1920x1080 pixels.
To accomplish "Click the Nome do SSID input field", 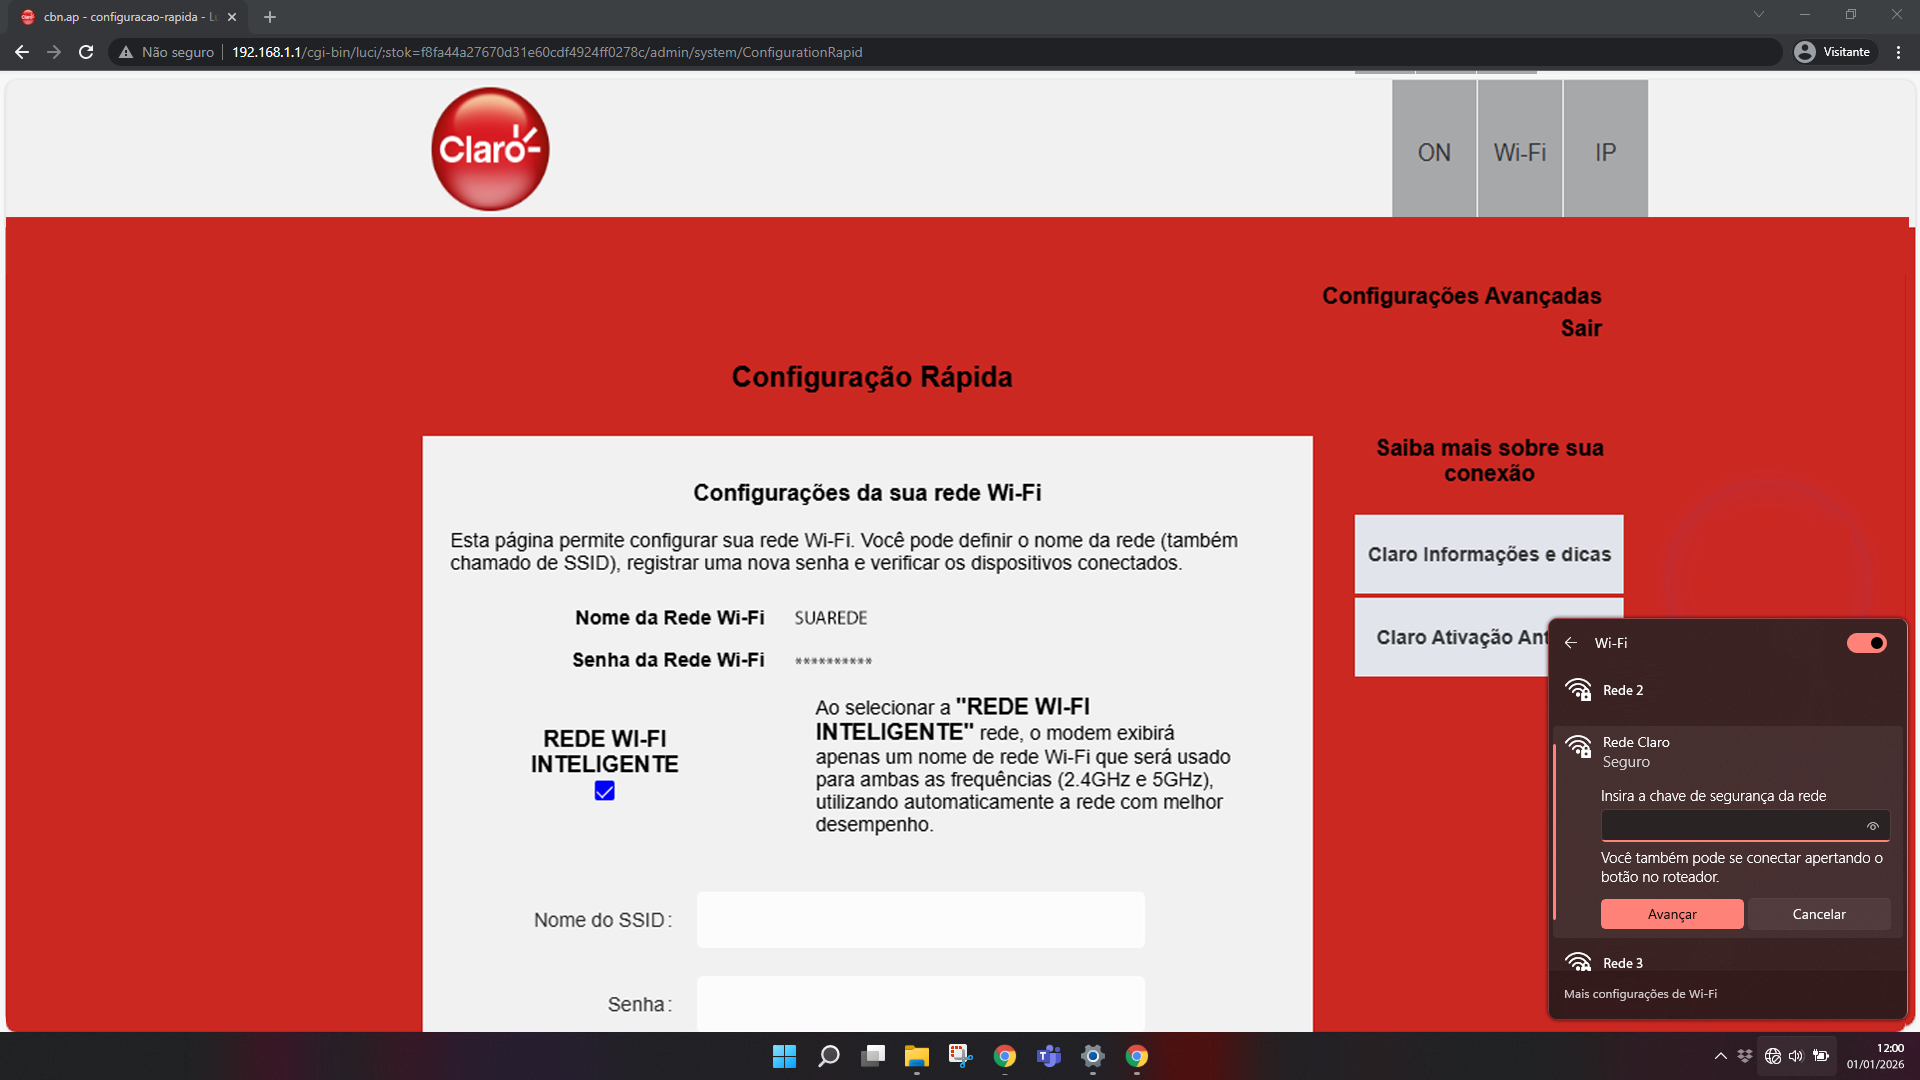I will (920, 920).
